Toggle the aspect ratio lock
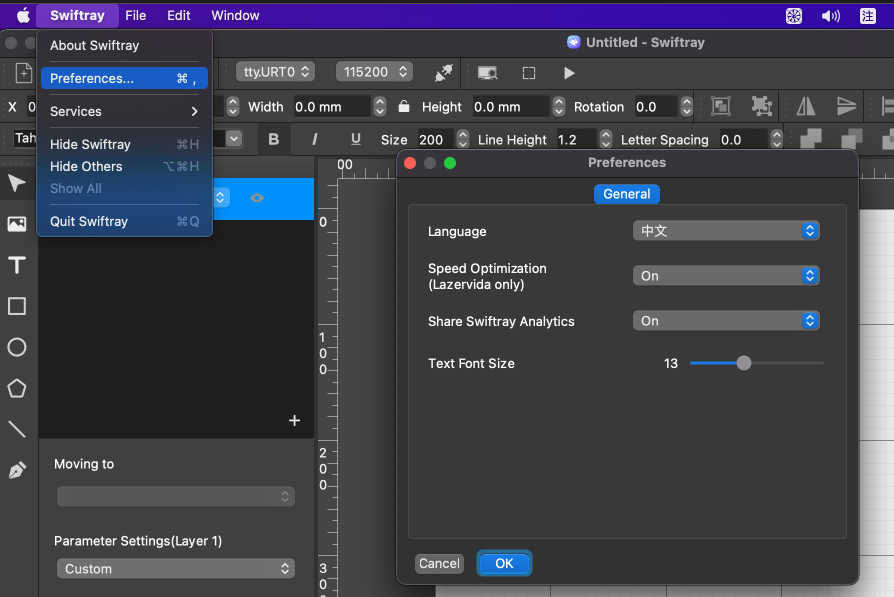Image resolution: width=894 pixels, height=597 pixels. pos(404,106)
